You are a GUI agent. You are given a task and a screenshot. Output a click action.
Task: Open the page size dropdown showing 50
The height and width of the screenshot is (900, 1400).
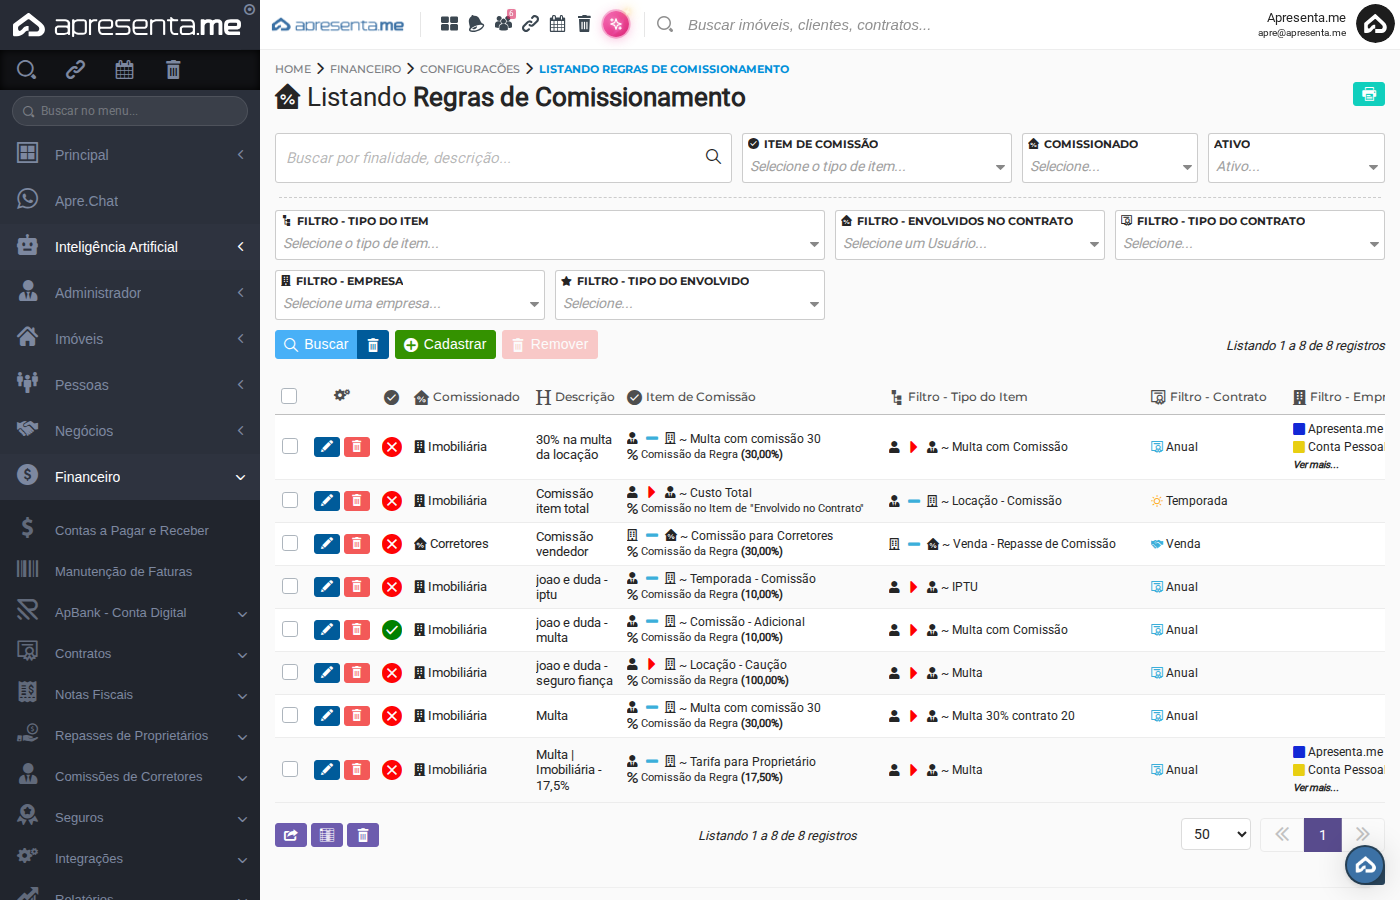[x=1216, y=834]
